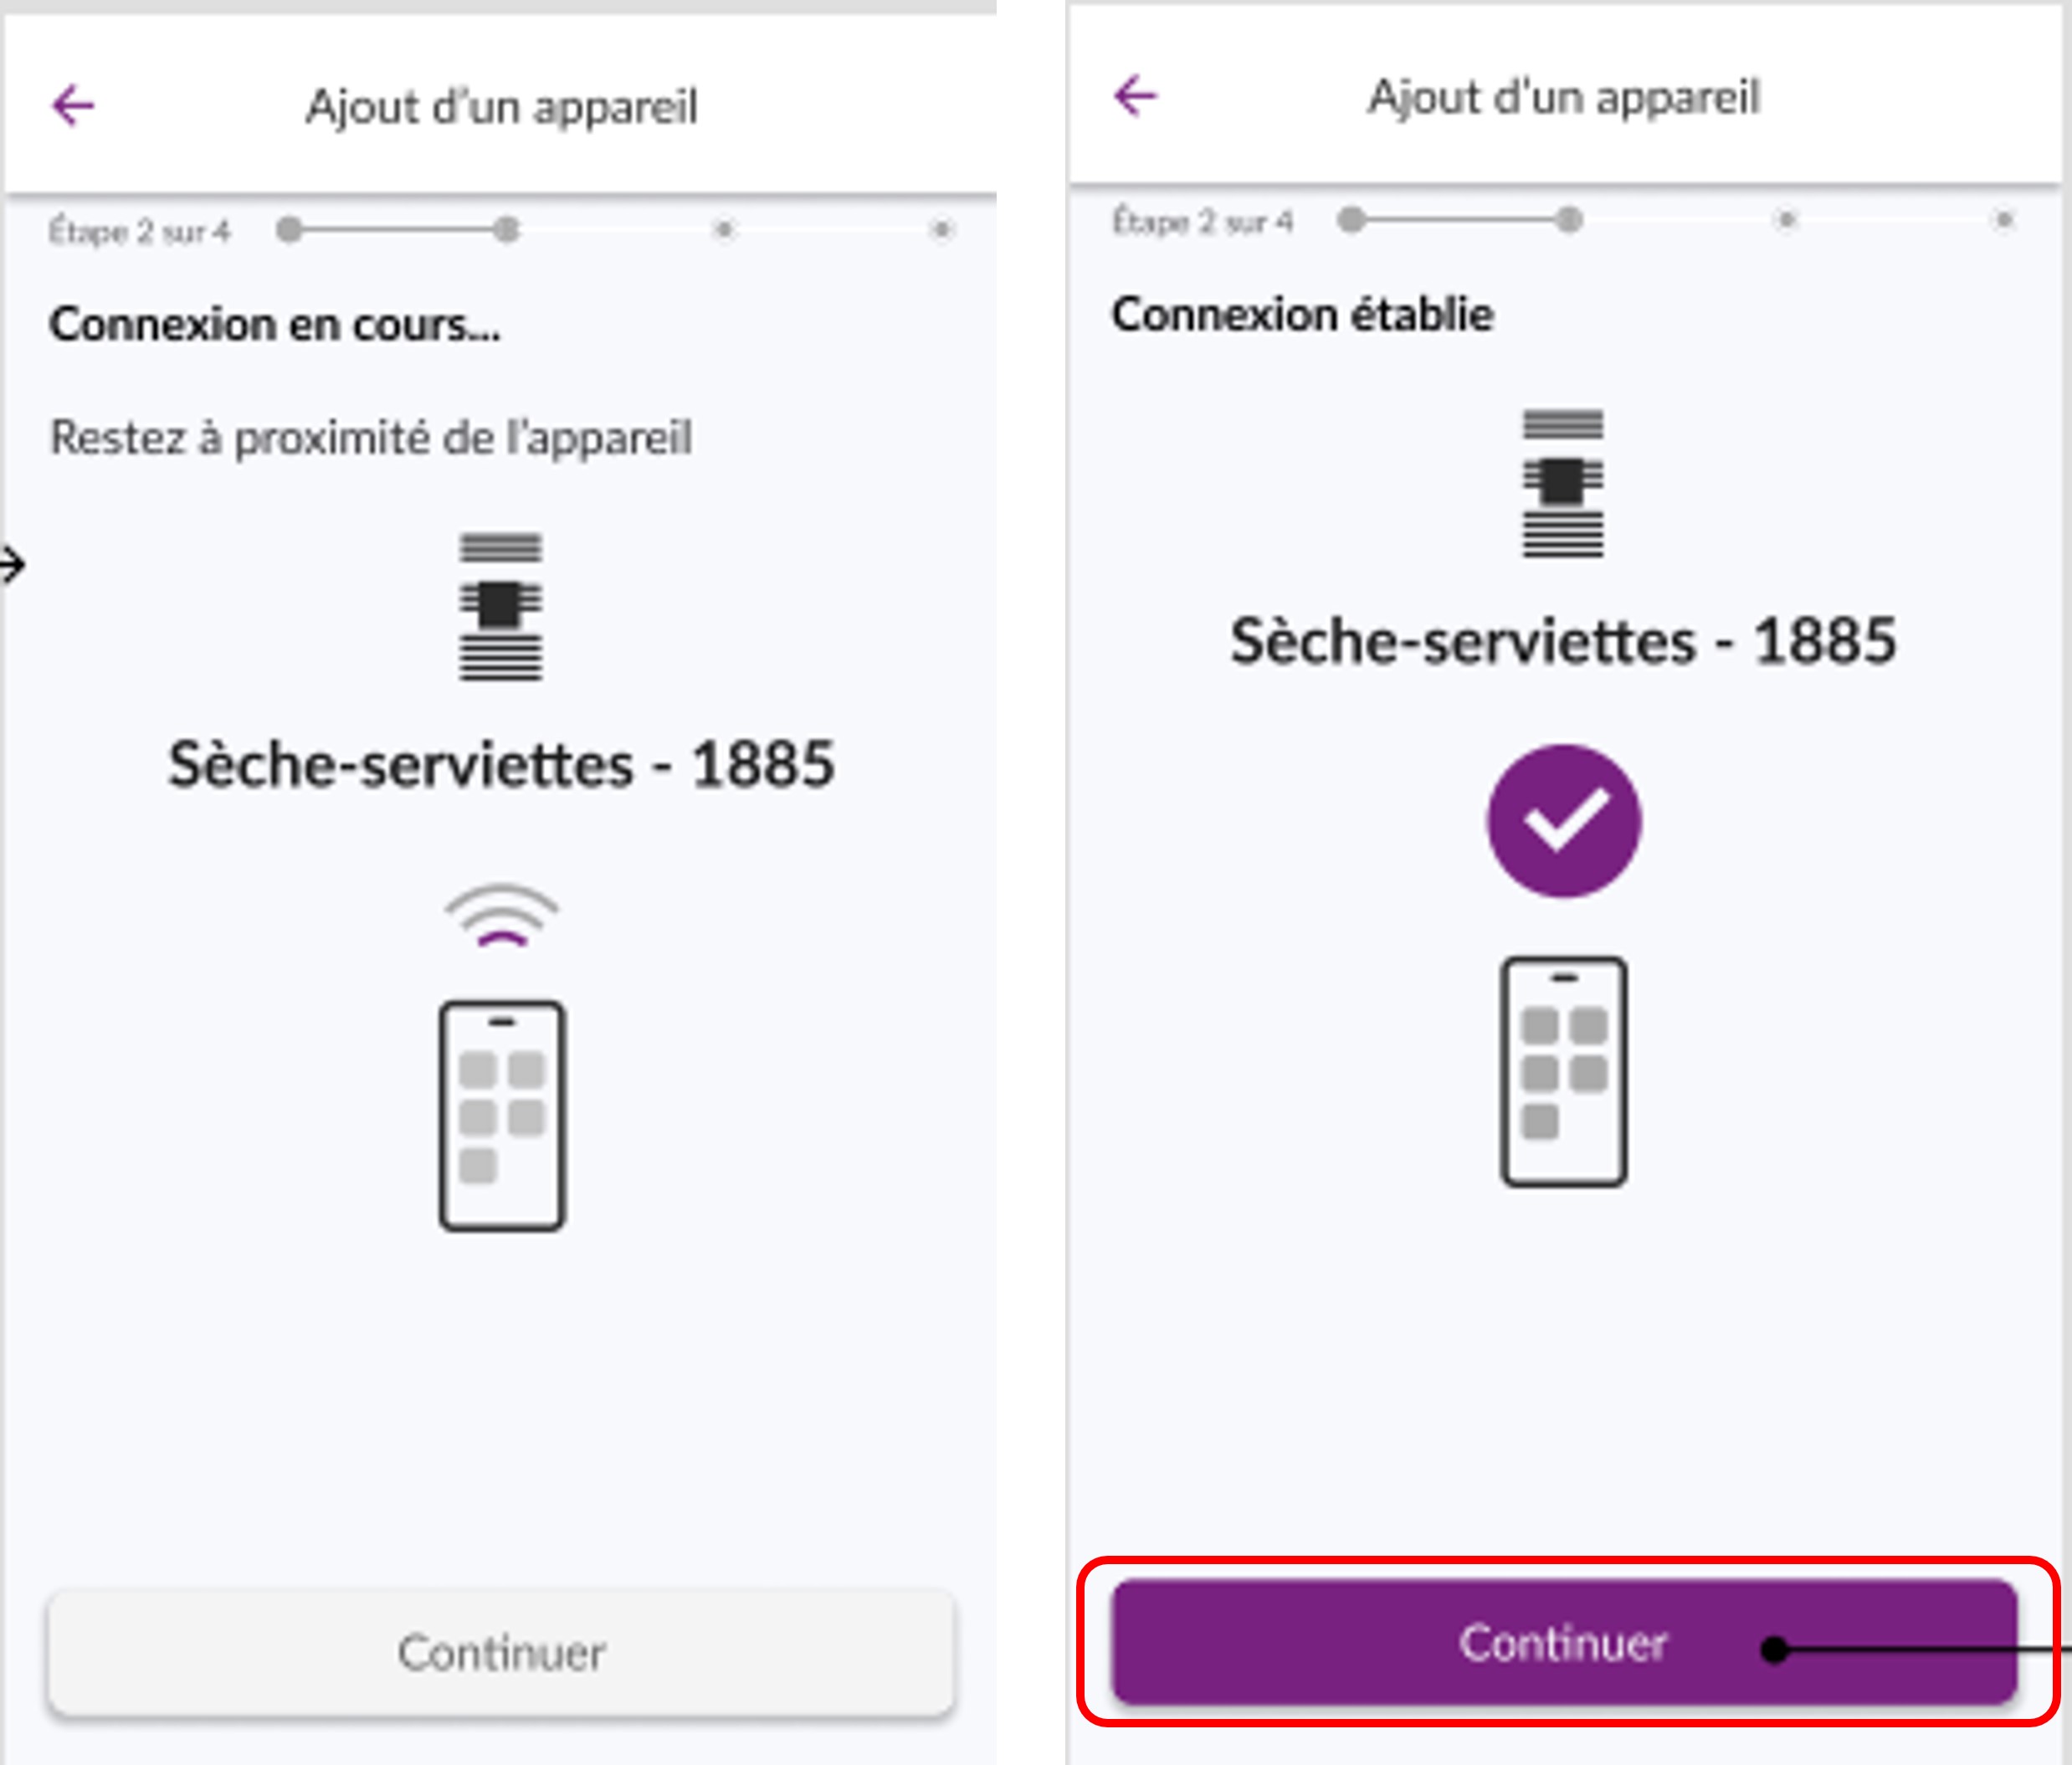Click the Ajout d'un appareil title right screen

pos(1563,95)
